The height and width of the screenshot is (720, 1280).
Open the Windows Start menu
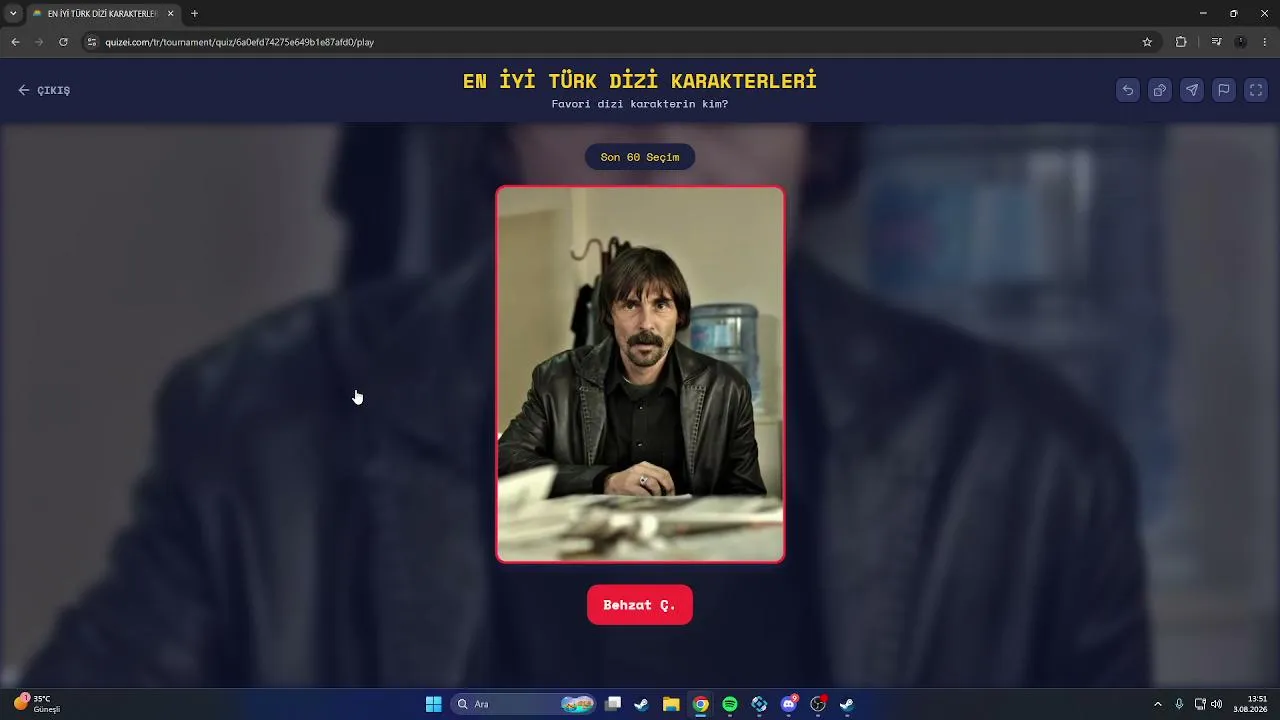tap(433, 704)
